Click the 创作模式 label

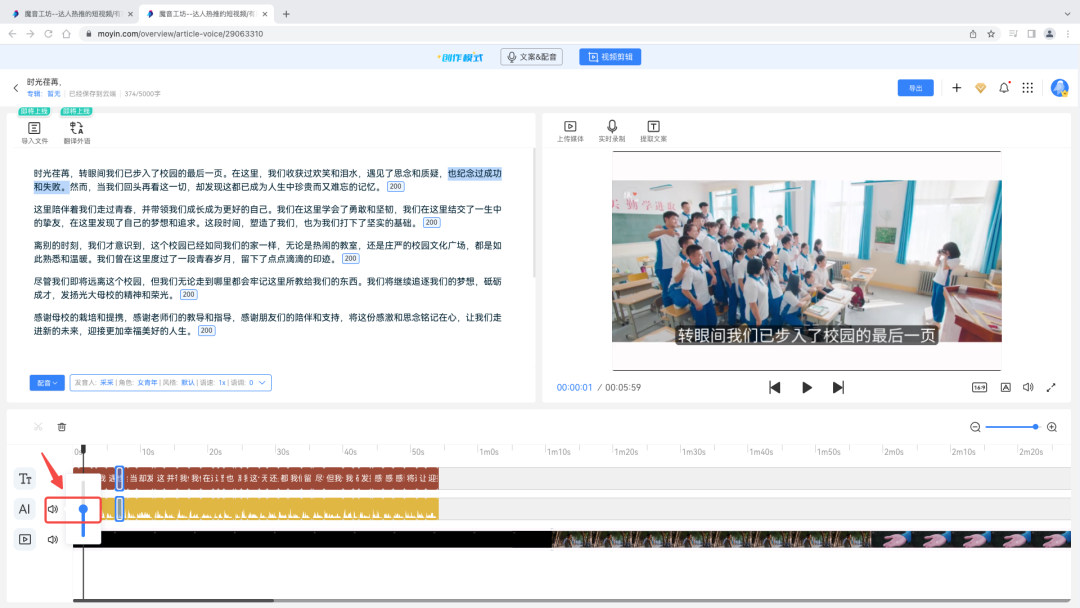(460, 57)
